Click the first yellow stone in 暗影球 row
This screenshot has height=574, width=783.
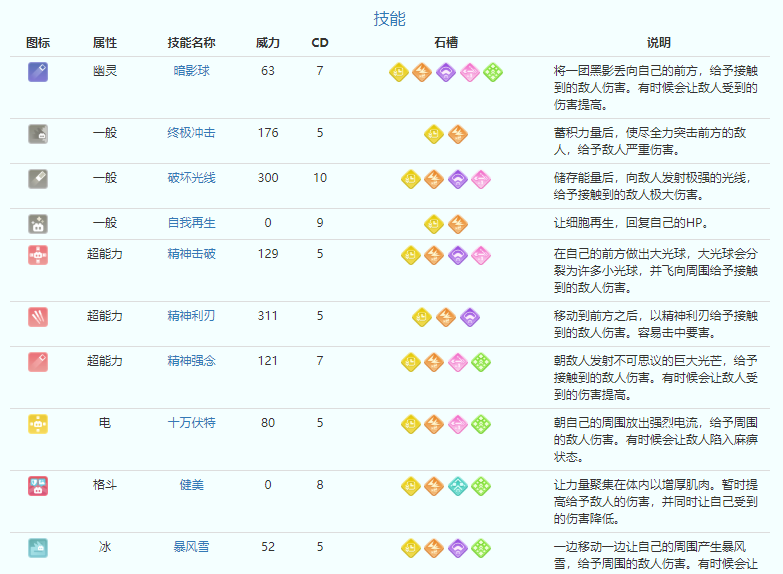[x=398, y=72]
